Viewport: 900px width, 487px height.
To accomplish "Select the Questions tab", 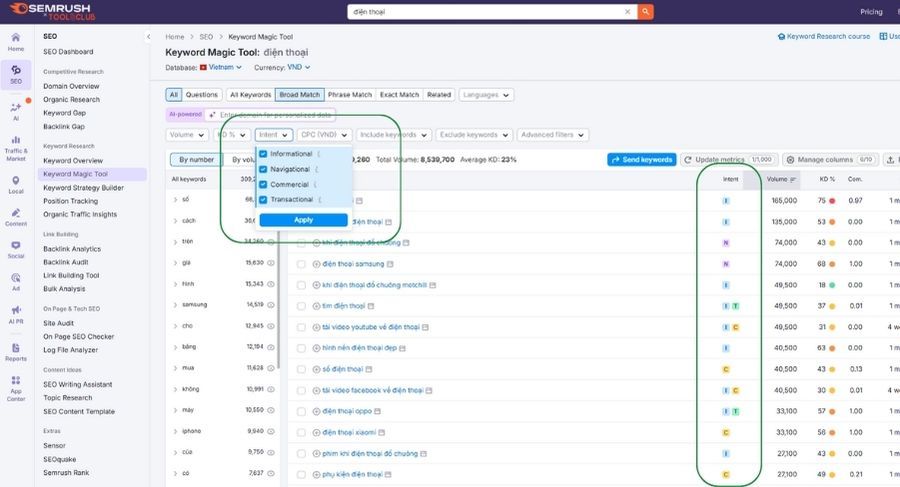I will click(x=201, y=95).
